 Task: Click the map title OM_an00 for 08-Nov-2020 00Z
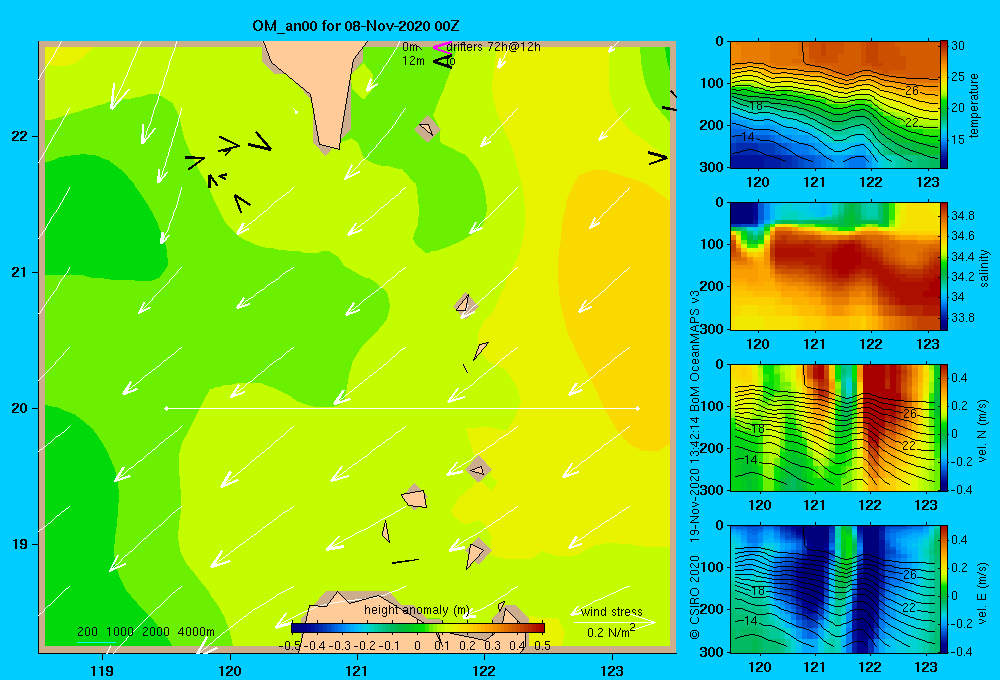point(355,26)
